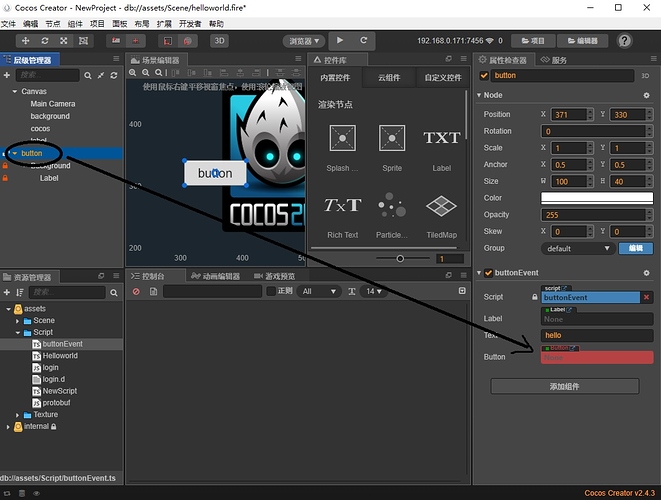Click the hierarchy search magnifier icon
Screen dimensions: 661x500
tap(88, 75)
